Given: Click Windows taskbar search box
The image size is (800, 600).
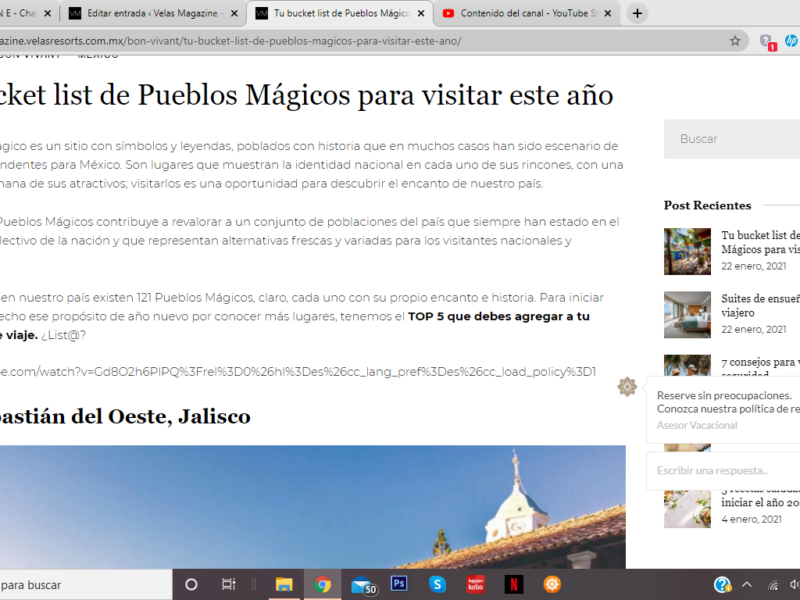Looking at the screenshot, I should tap(86, 585).
